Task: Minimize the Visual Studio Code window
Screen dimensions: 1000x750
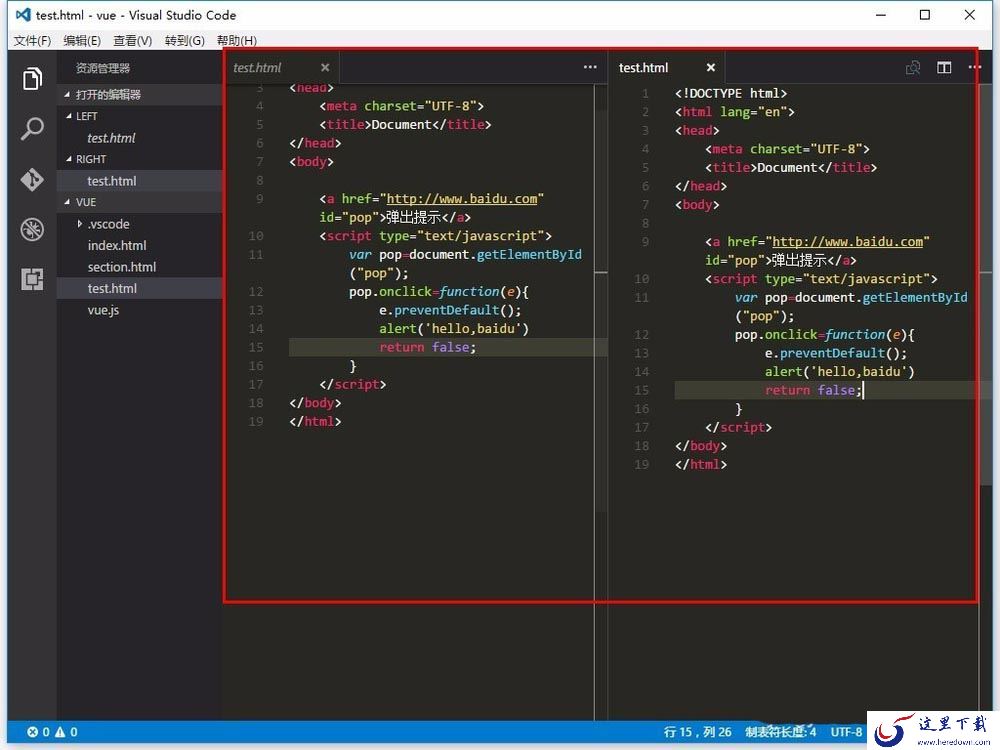Action: pyautogui.click(x=881, y=15)
